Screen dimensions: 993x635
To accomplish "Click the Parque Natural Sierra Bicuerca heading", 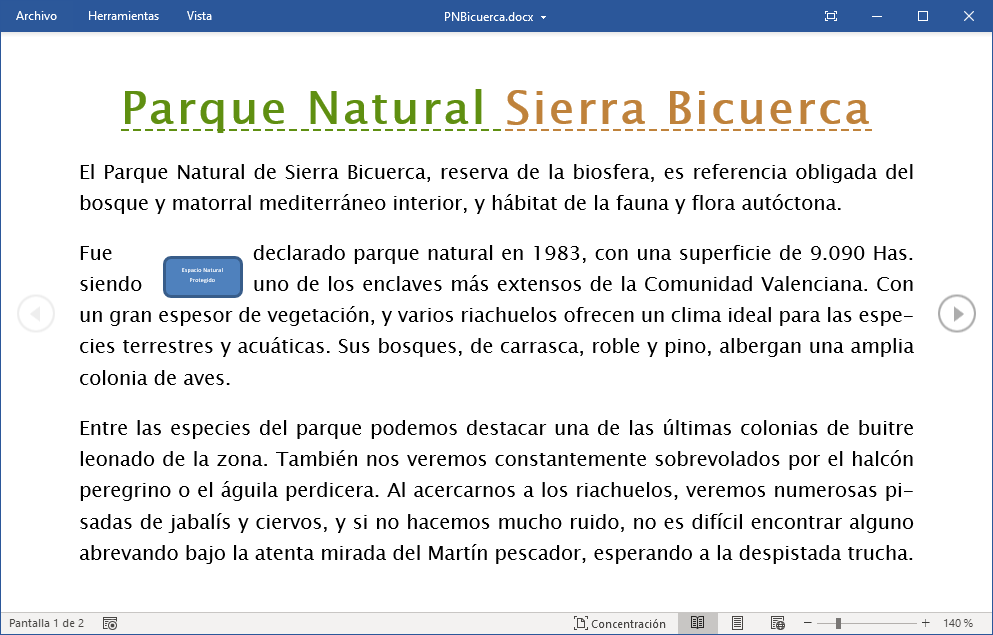I will coord(496,107).
